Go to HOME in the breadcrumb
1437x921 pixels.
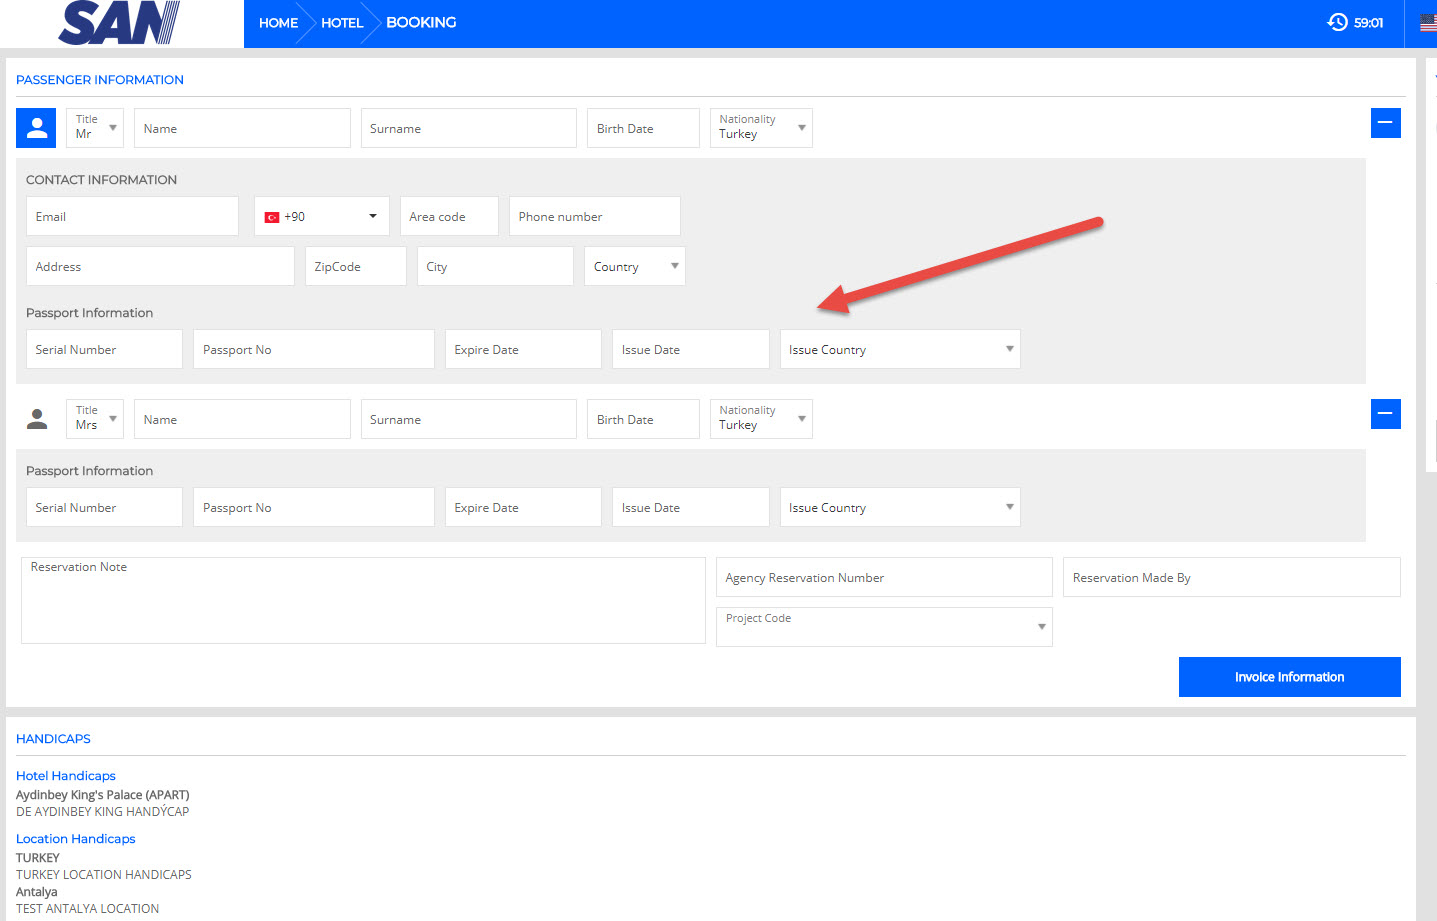[278, 23]
